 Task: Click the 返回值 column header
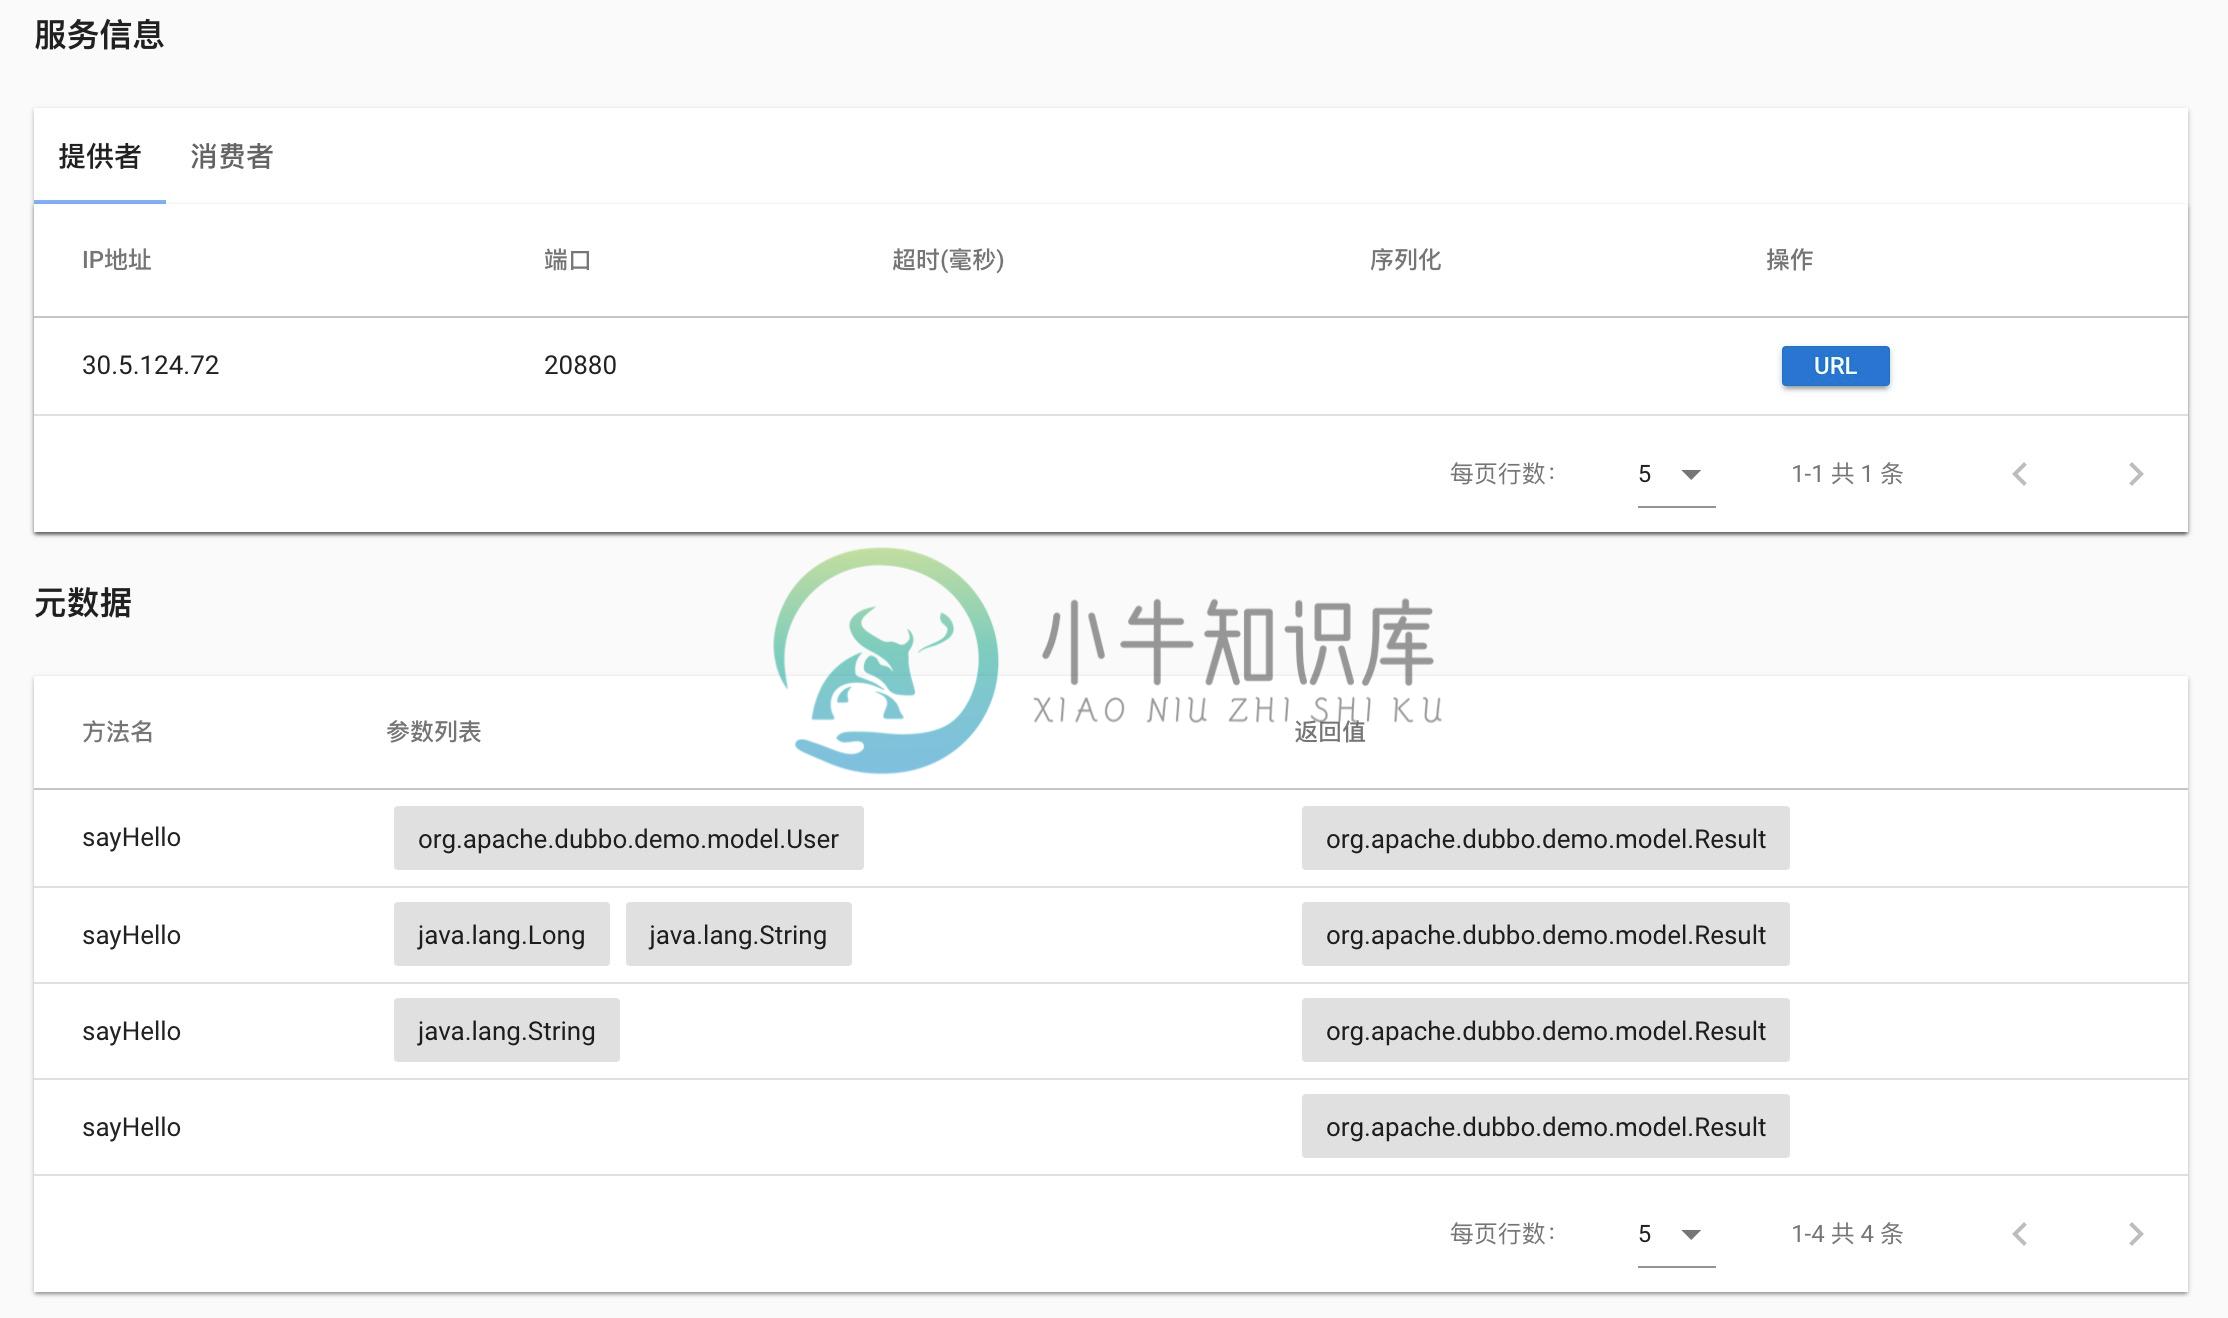point(1330,732)
